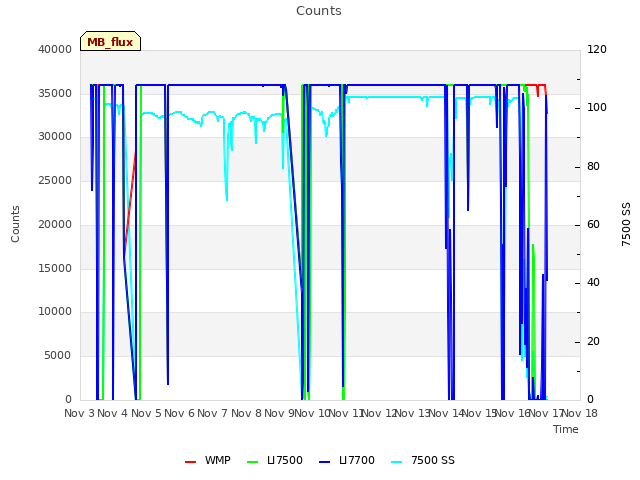Click the 15000 y-axis label
640x480 pixels.
click(55, 268)
